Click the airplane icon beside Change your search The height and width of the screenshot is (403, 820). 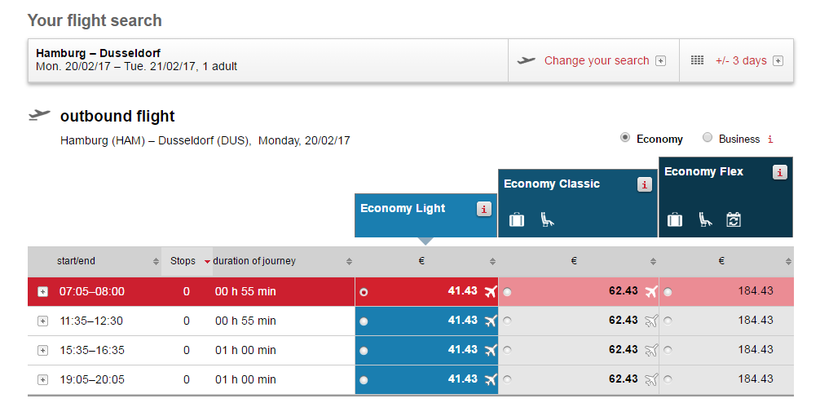526,61
